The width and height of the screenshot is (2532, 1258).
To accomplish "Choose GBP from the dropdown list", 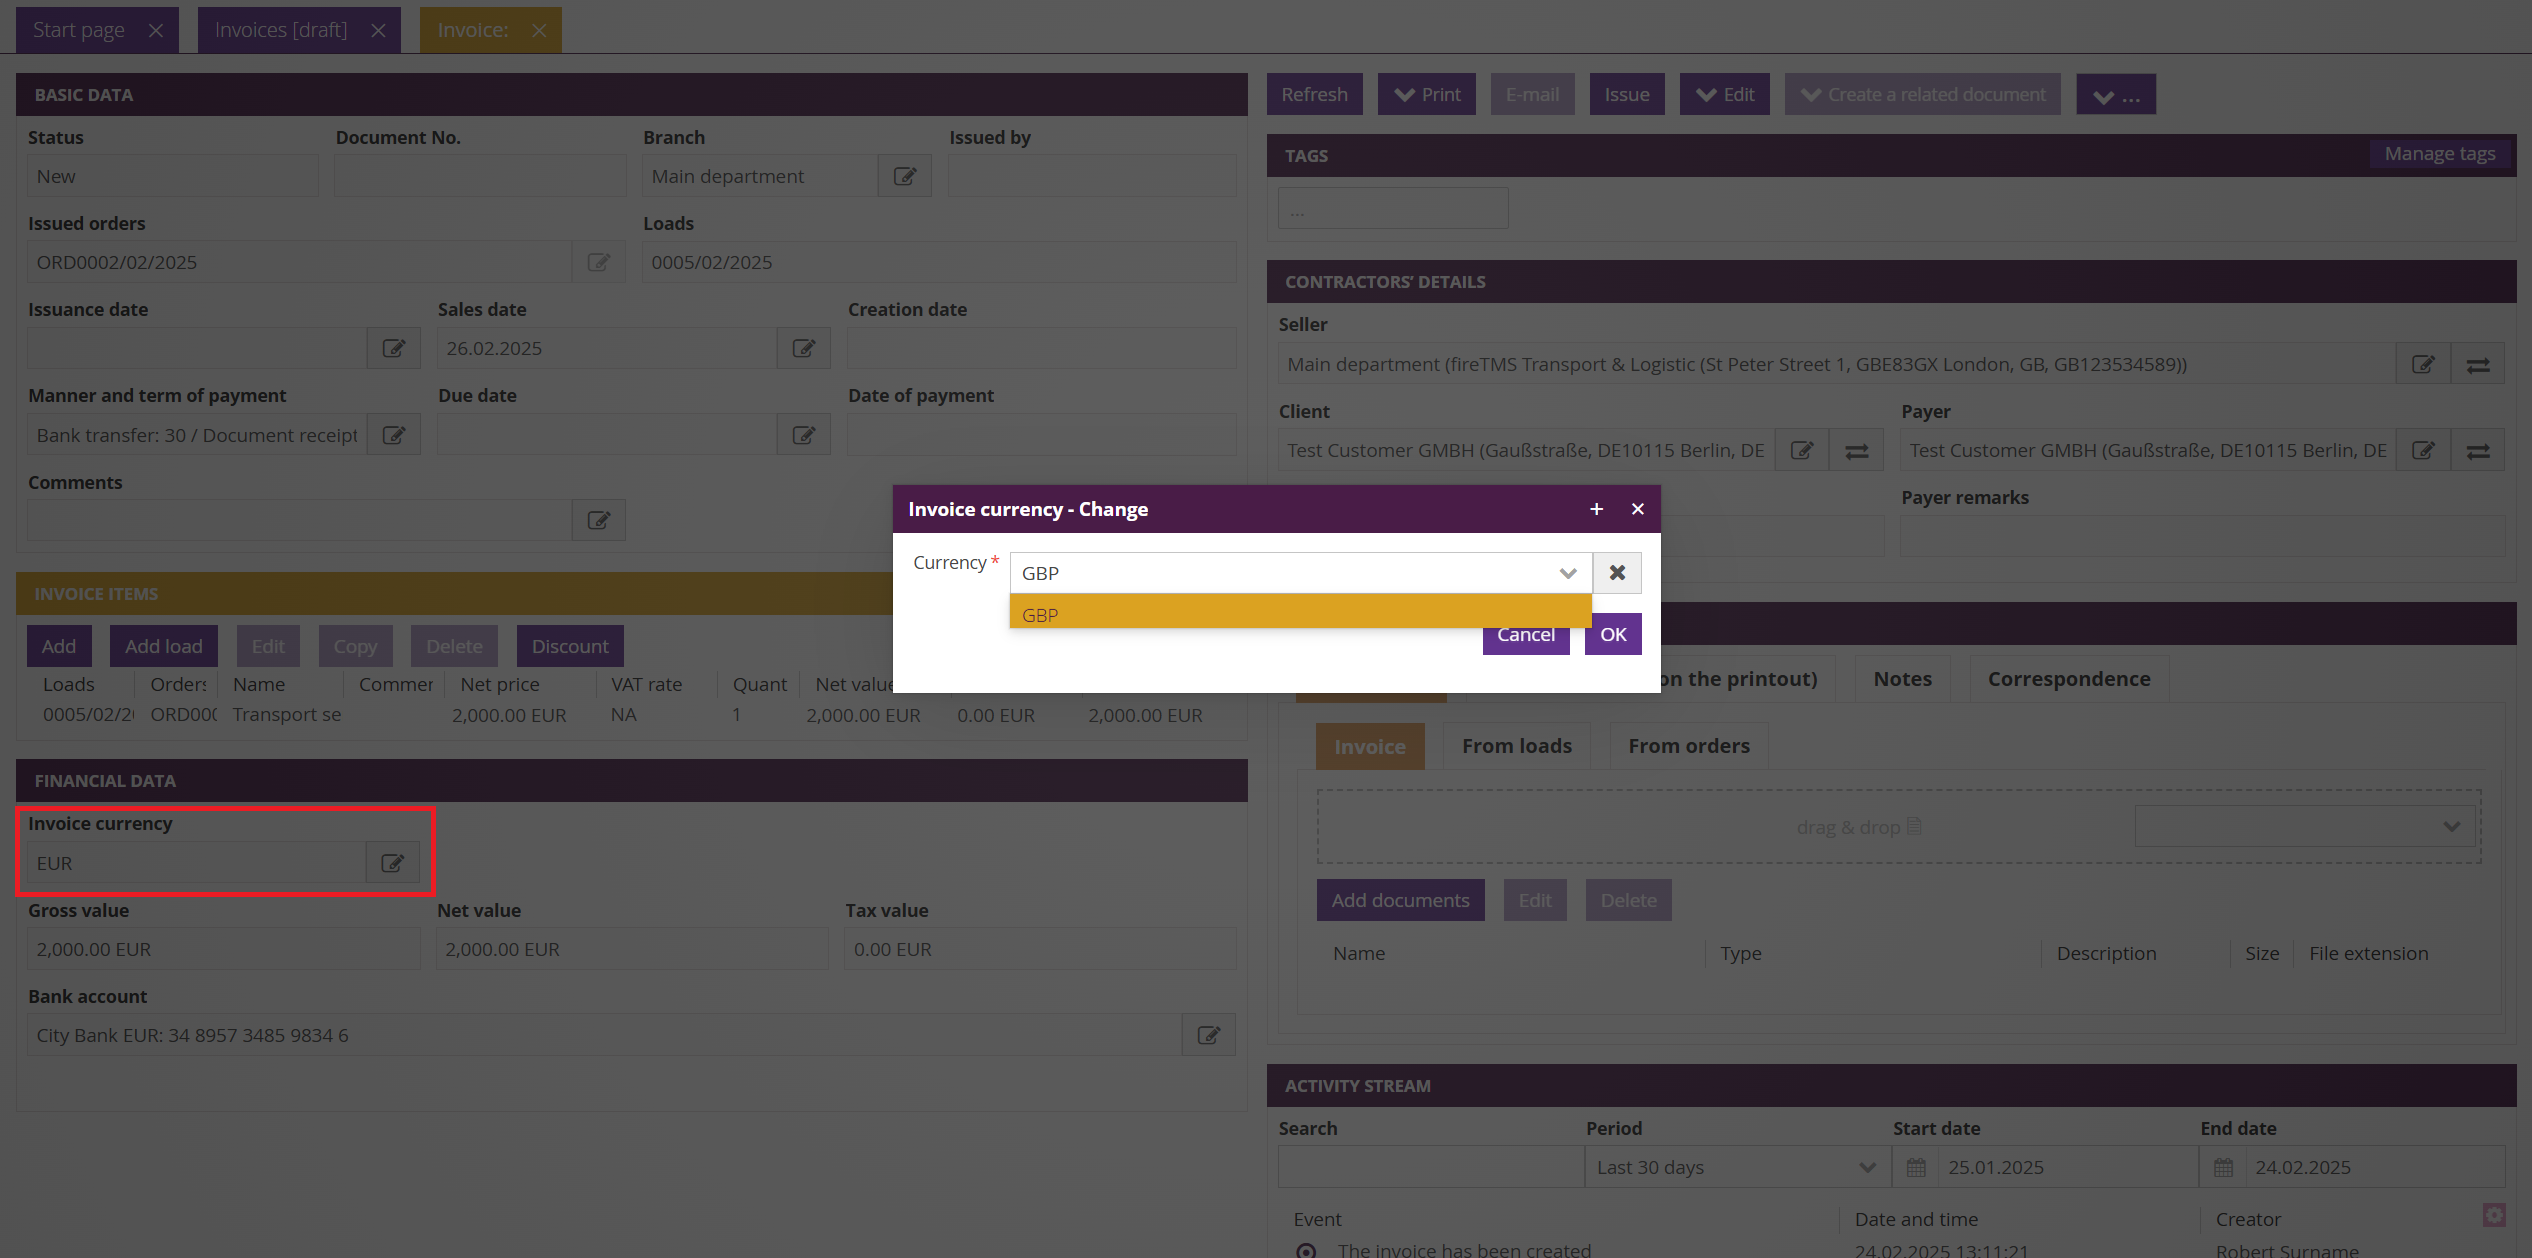I will pyautogui.click(x=1300, y=614).
